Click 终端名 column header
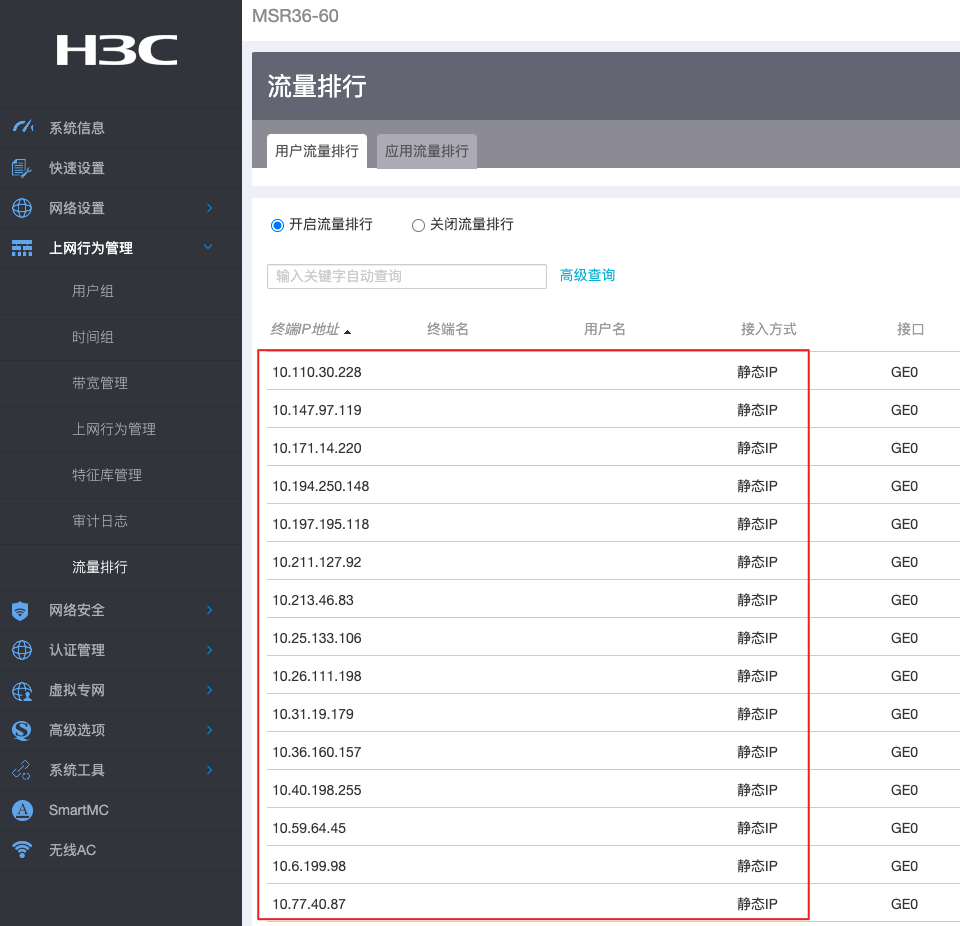This screenshot has width=960, height=926. pos(448,329)
